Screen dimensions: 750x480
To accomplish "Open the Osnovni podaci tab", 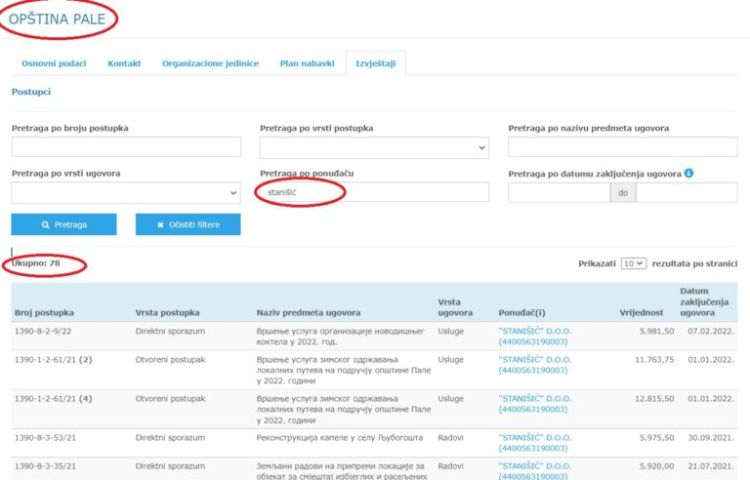I will 54,63.
